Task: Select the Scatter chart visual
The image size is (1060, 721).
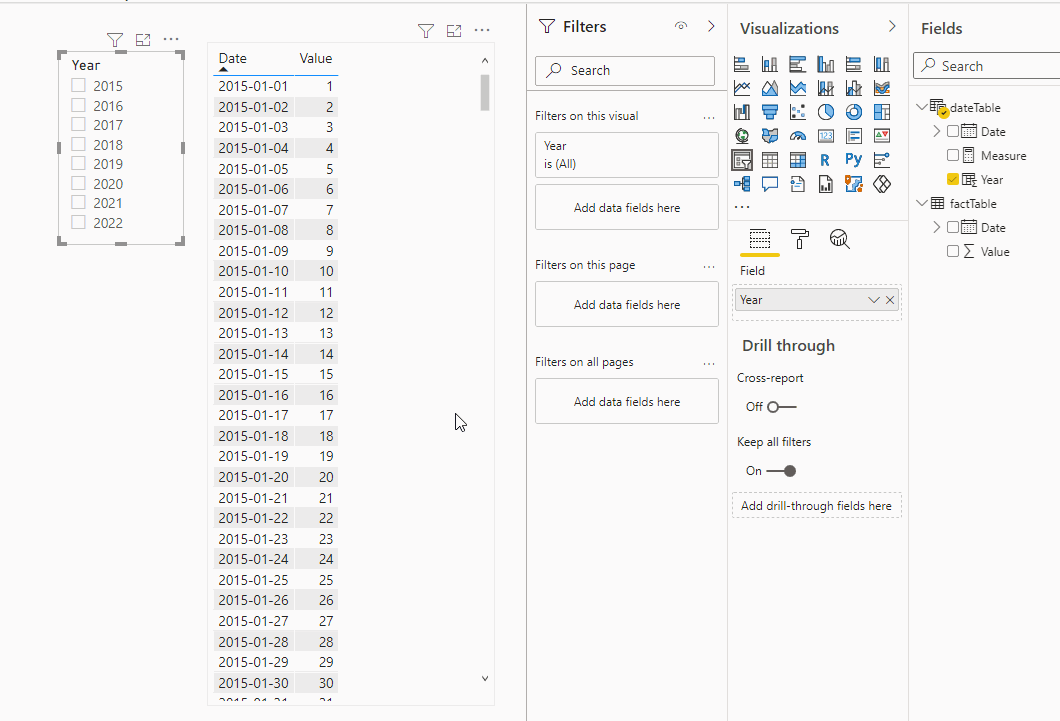Action: click(798, 112)
